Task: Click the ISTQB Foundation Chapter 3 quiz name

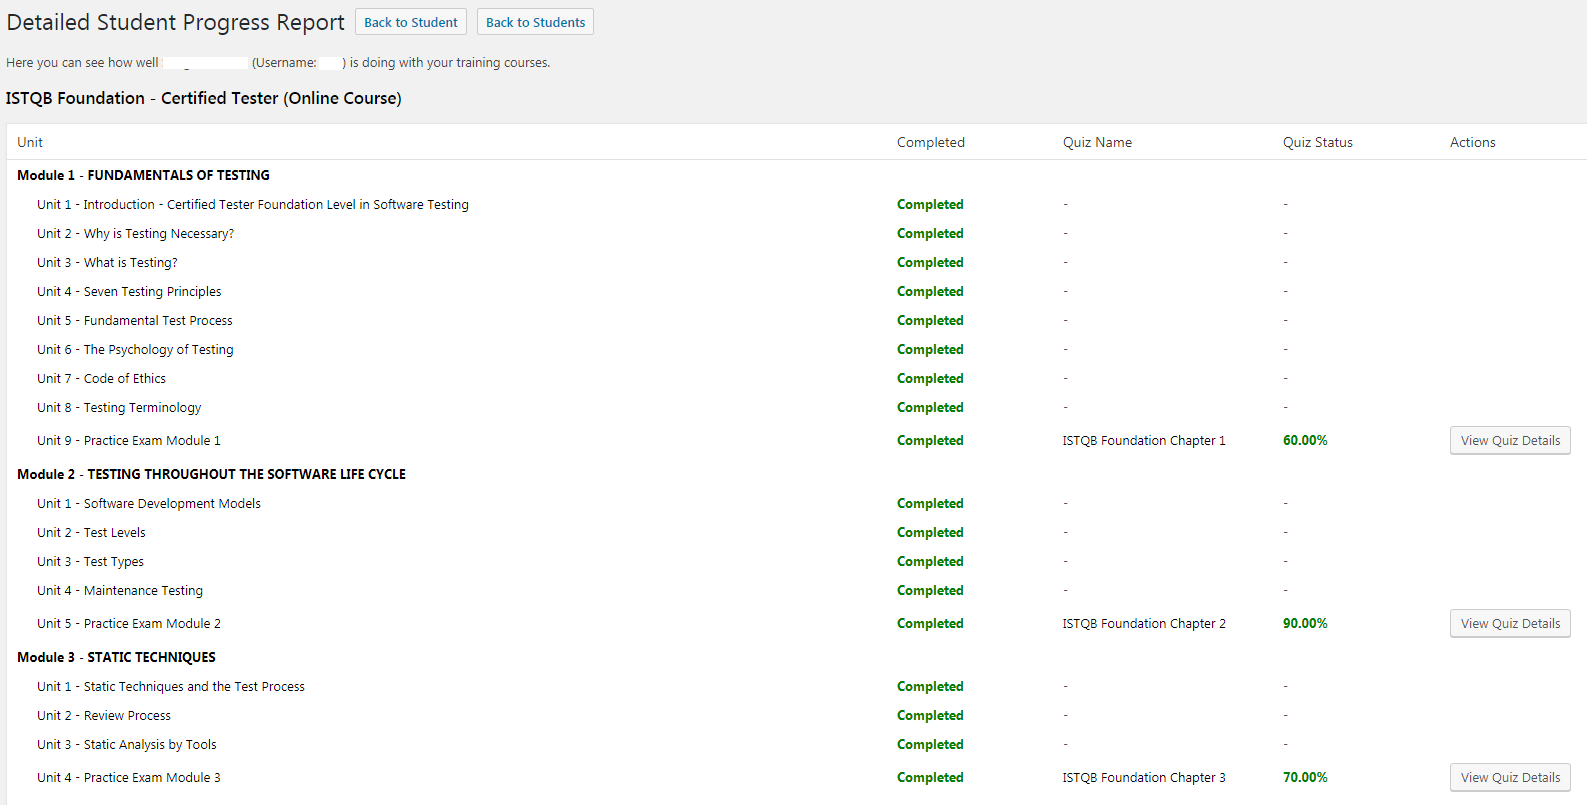Action: [1144, 777]
